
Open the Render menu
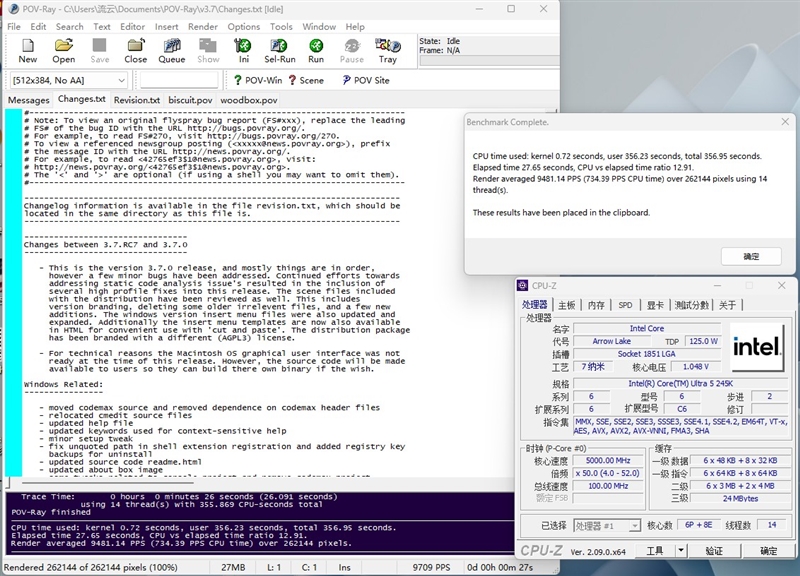[203, 27]
